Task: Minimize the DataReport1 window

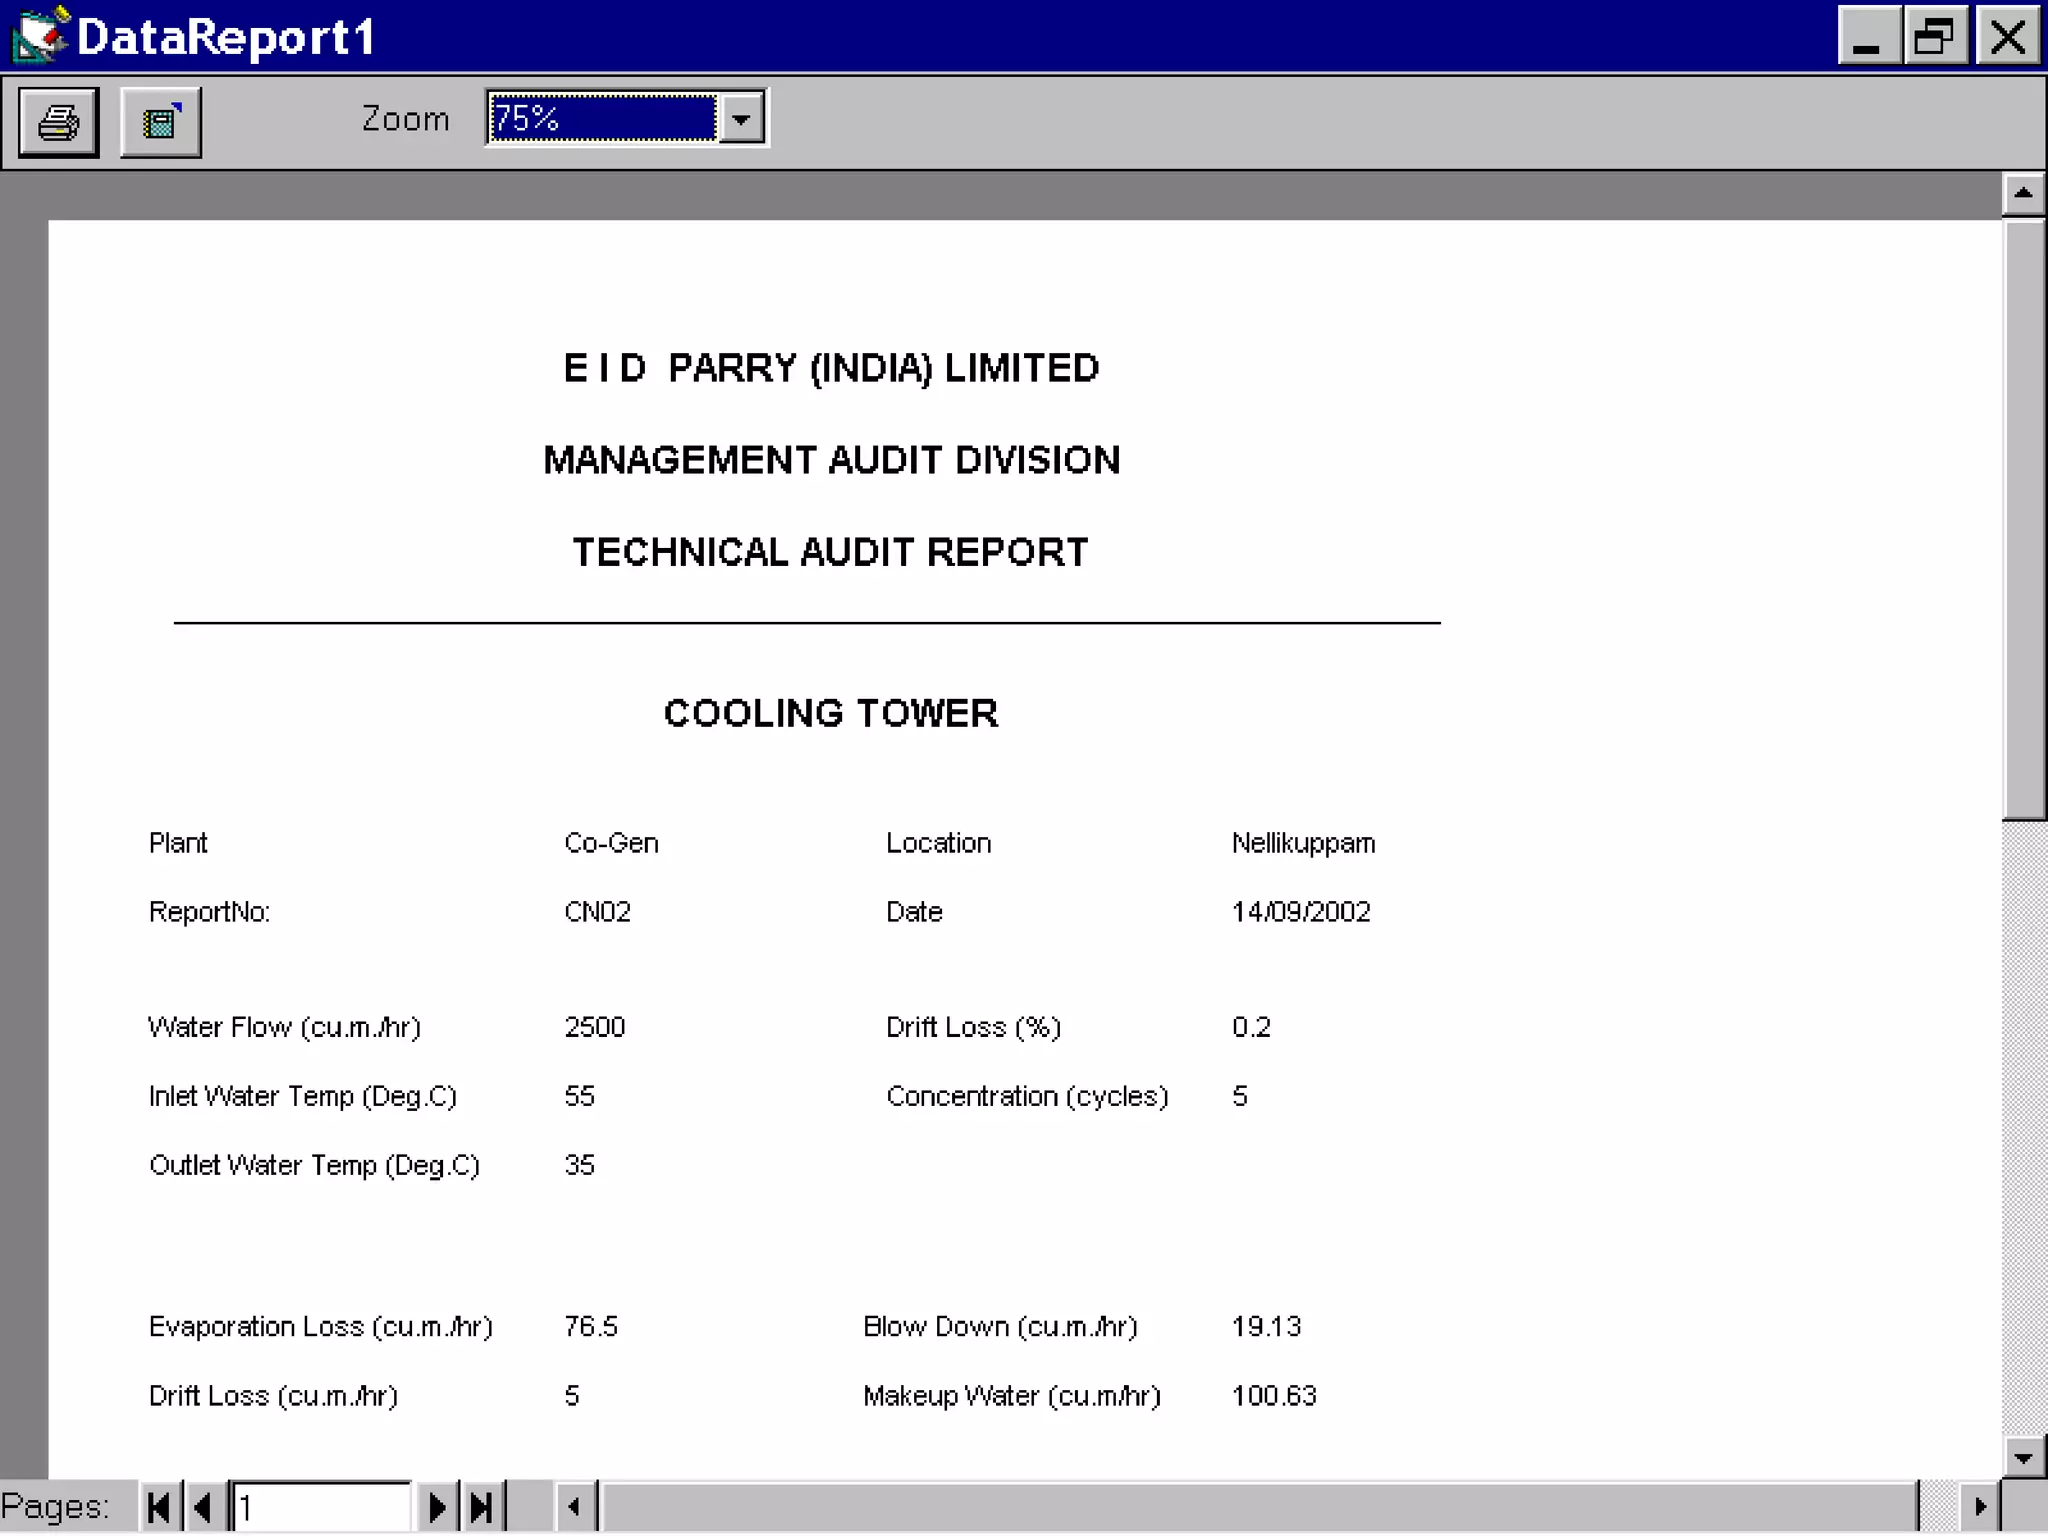Action: coord(1868,37)
